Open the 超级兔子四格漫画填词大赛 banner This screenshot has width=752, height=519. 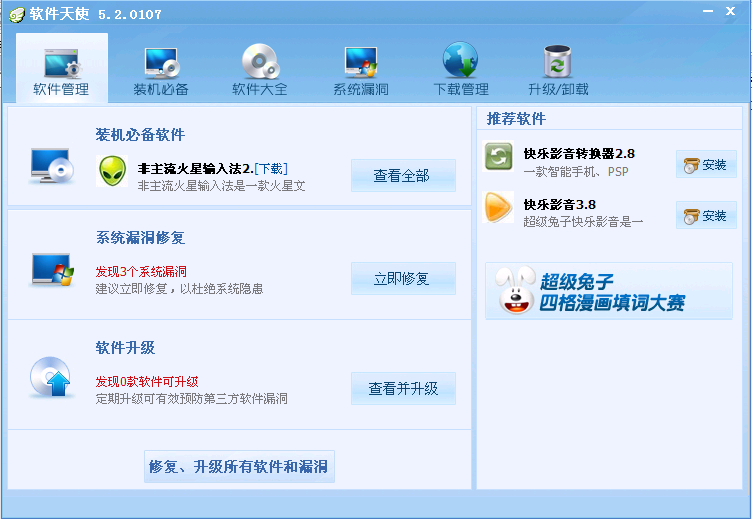609,291
